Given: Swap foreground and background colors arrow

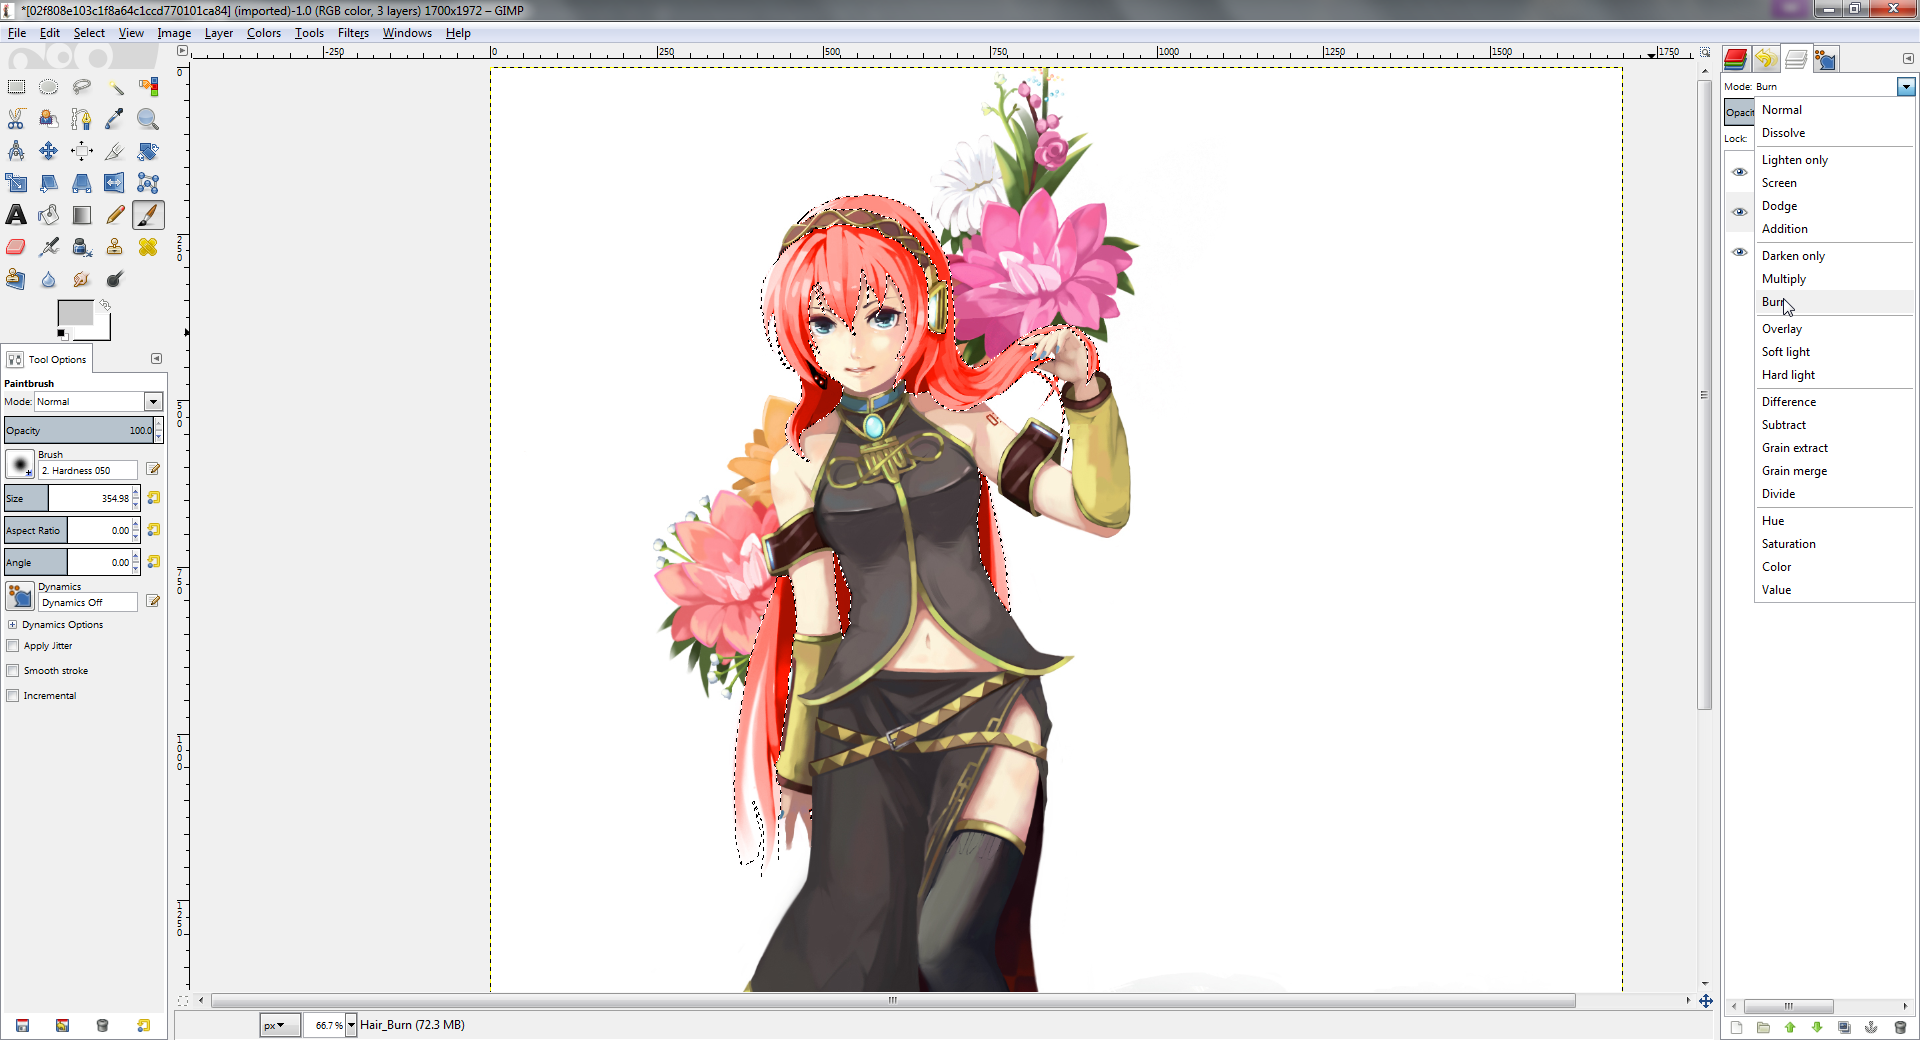Looking at the screenshot, I should click(105, 305).
